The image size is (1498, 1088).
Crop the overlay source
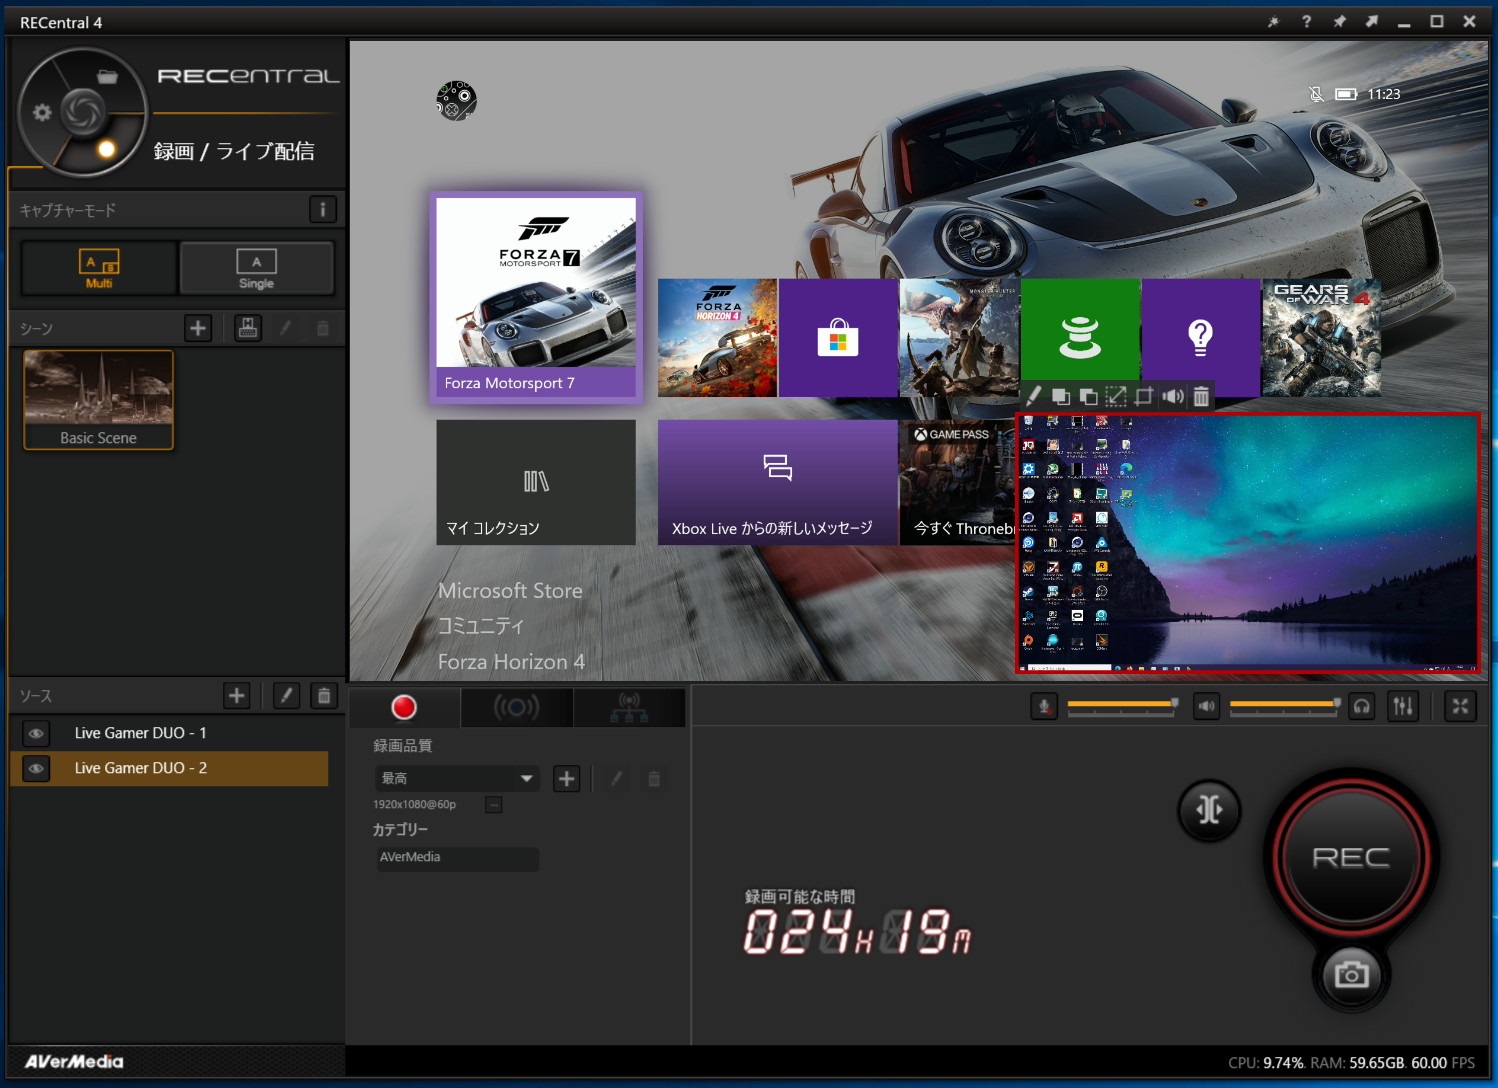pyautogui.click(x=1144, y=396)
